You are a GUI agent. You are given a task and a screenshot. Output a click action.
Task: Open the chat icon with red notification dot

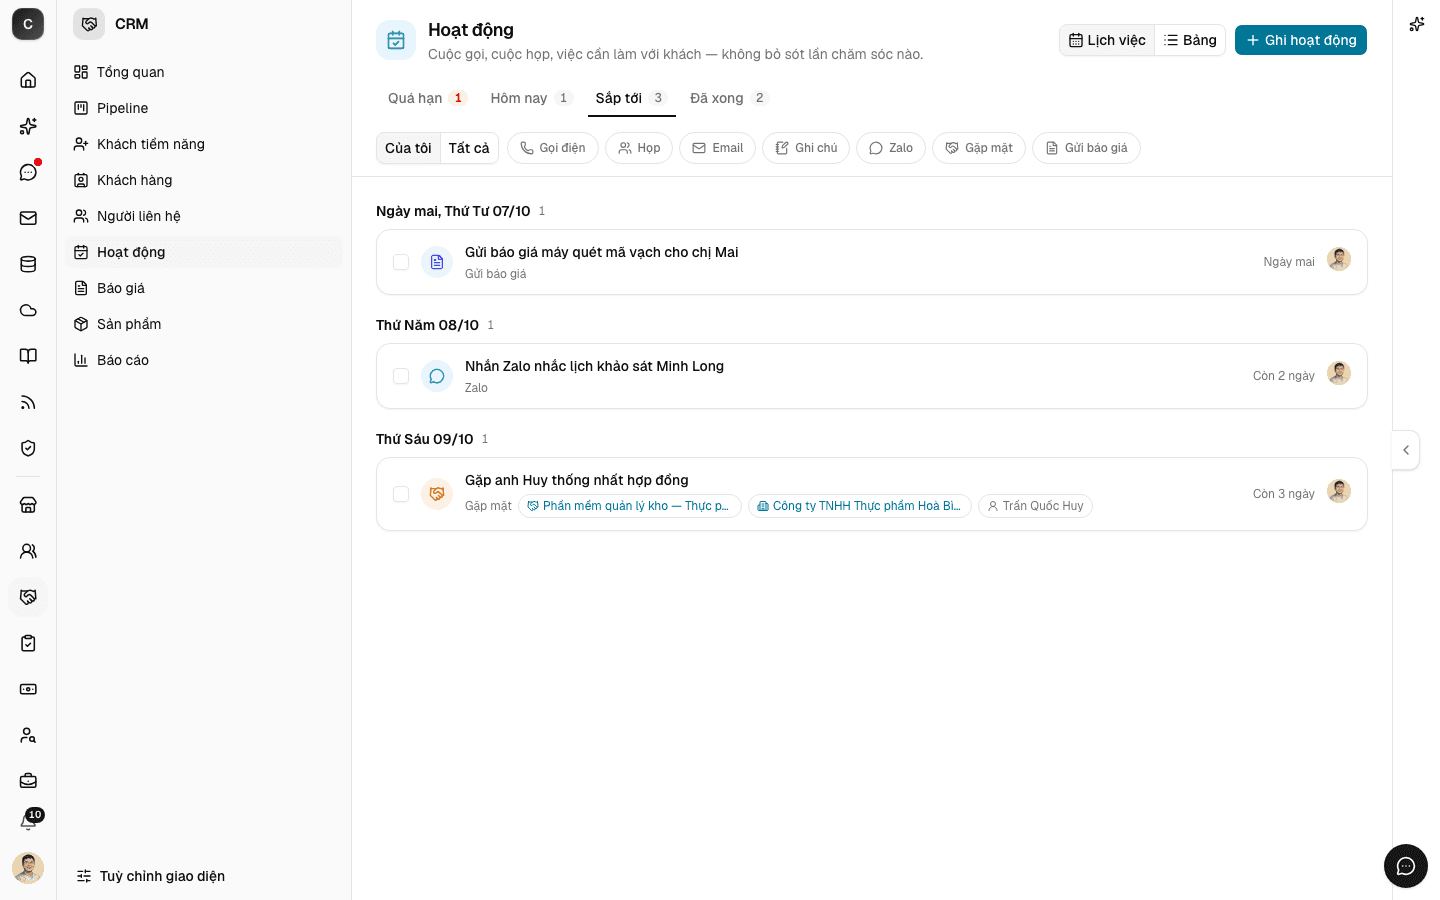click(28, 172)
